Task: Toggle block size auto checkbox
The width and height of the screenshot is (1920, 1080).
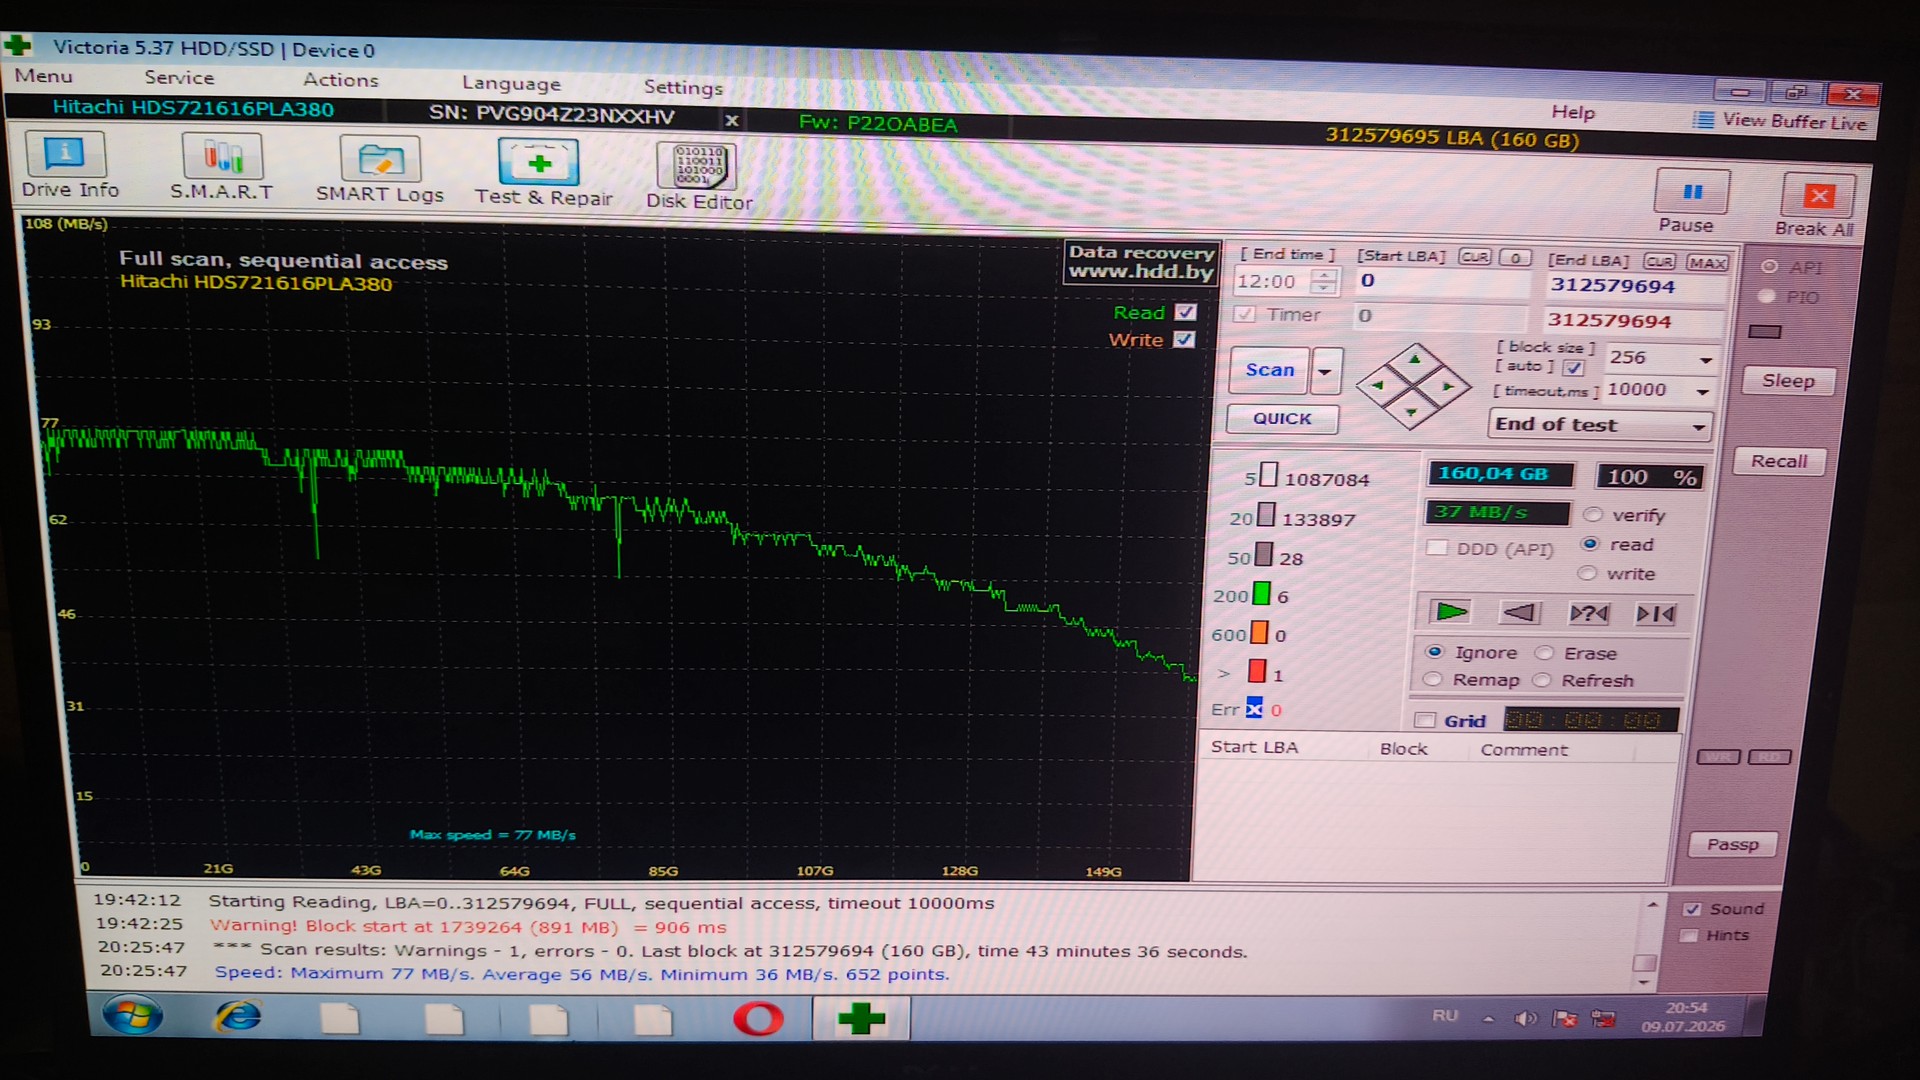Action: coord(1573,368)
